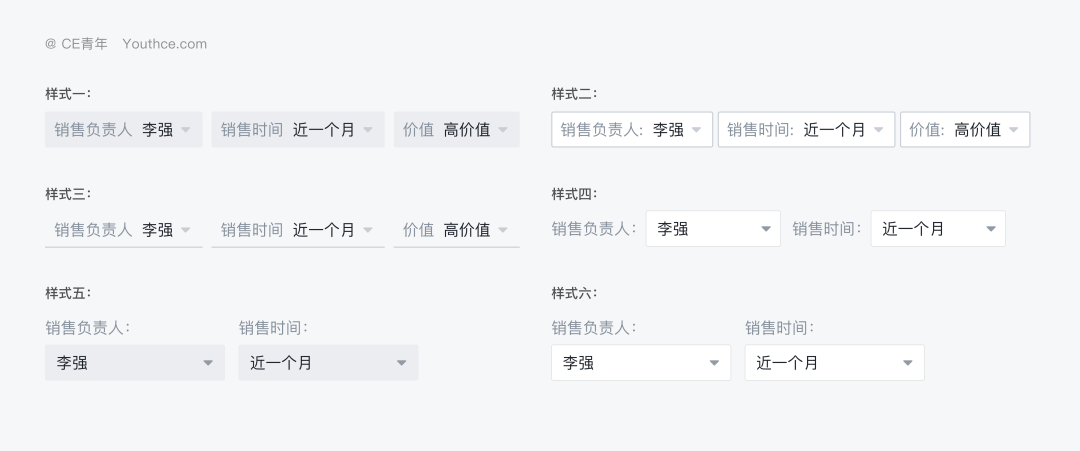Click the Youthce.com link text

pos(165,44)
